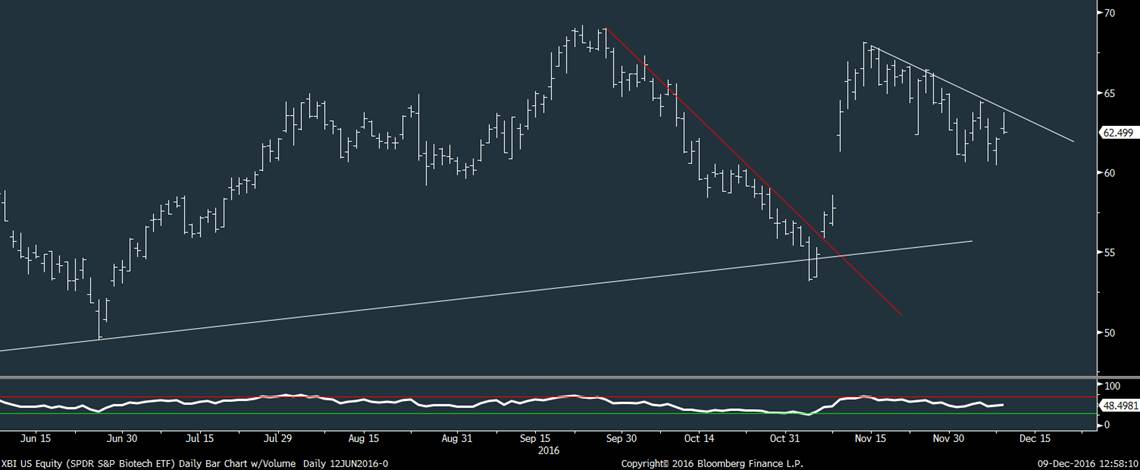Click the 2016 year label under axis
This screenshot has width=1140, height=470.
[x=548, y=450]
